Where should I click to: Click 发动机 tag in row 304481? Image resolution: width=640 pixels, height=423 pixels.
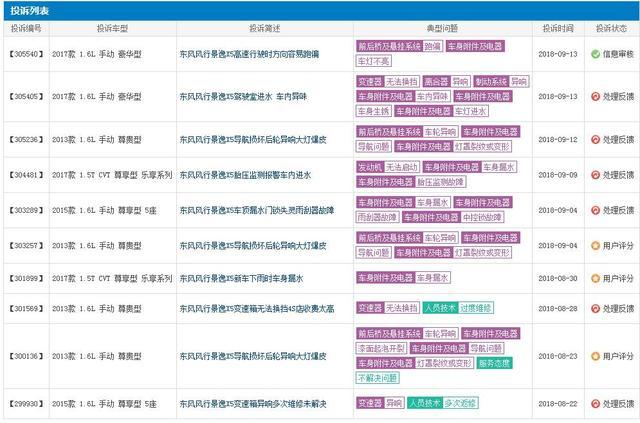(370, 167)
